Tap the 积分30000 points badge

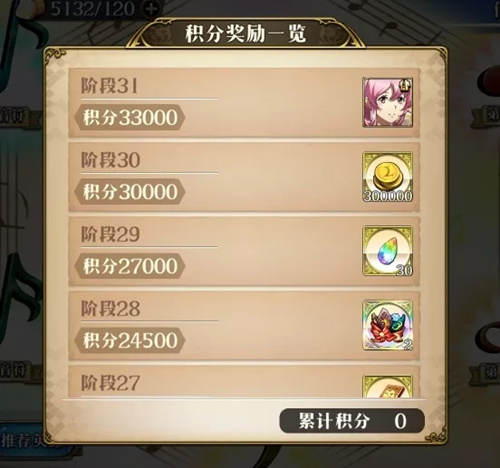click(130, 192)
